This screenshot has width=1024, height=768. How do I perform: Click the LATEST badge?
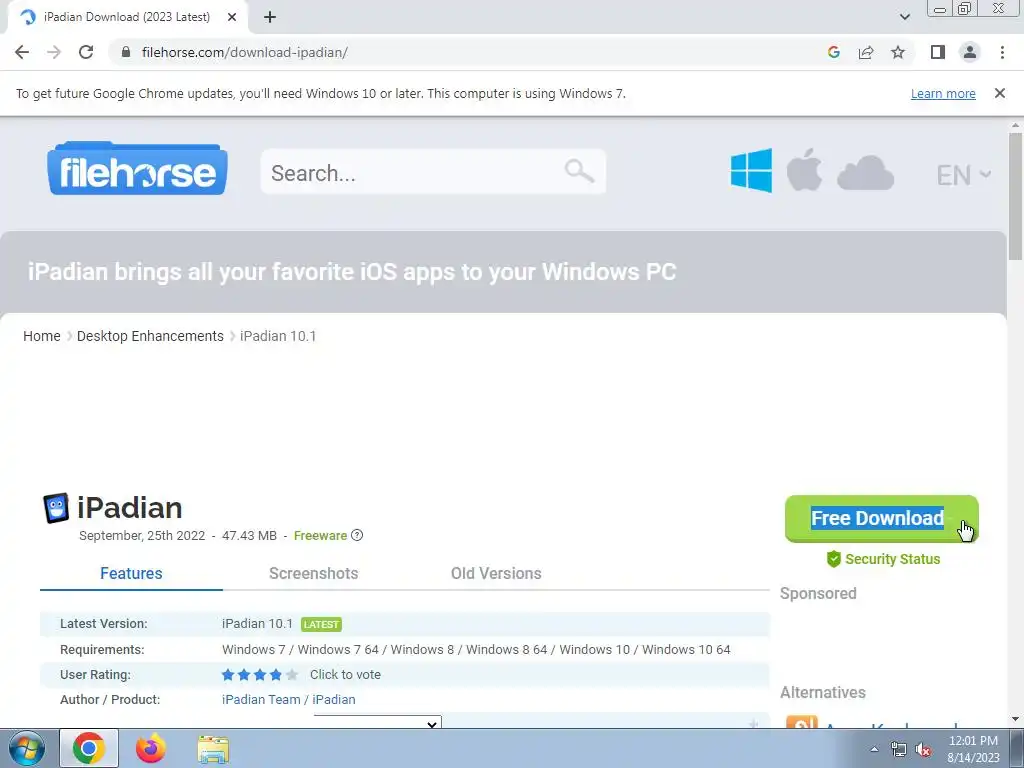click(x=321, y=624)
